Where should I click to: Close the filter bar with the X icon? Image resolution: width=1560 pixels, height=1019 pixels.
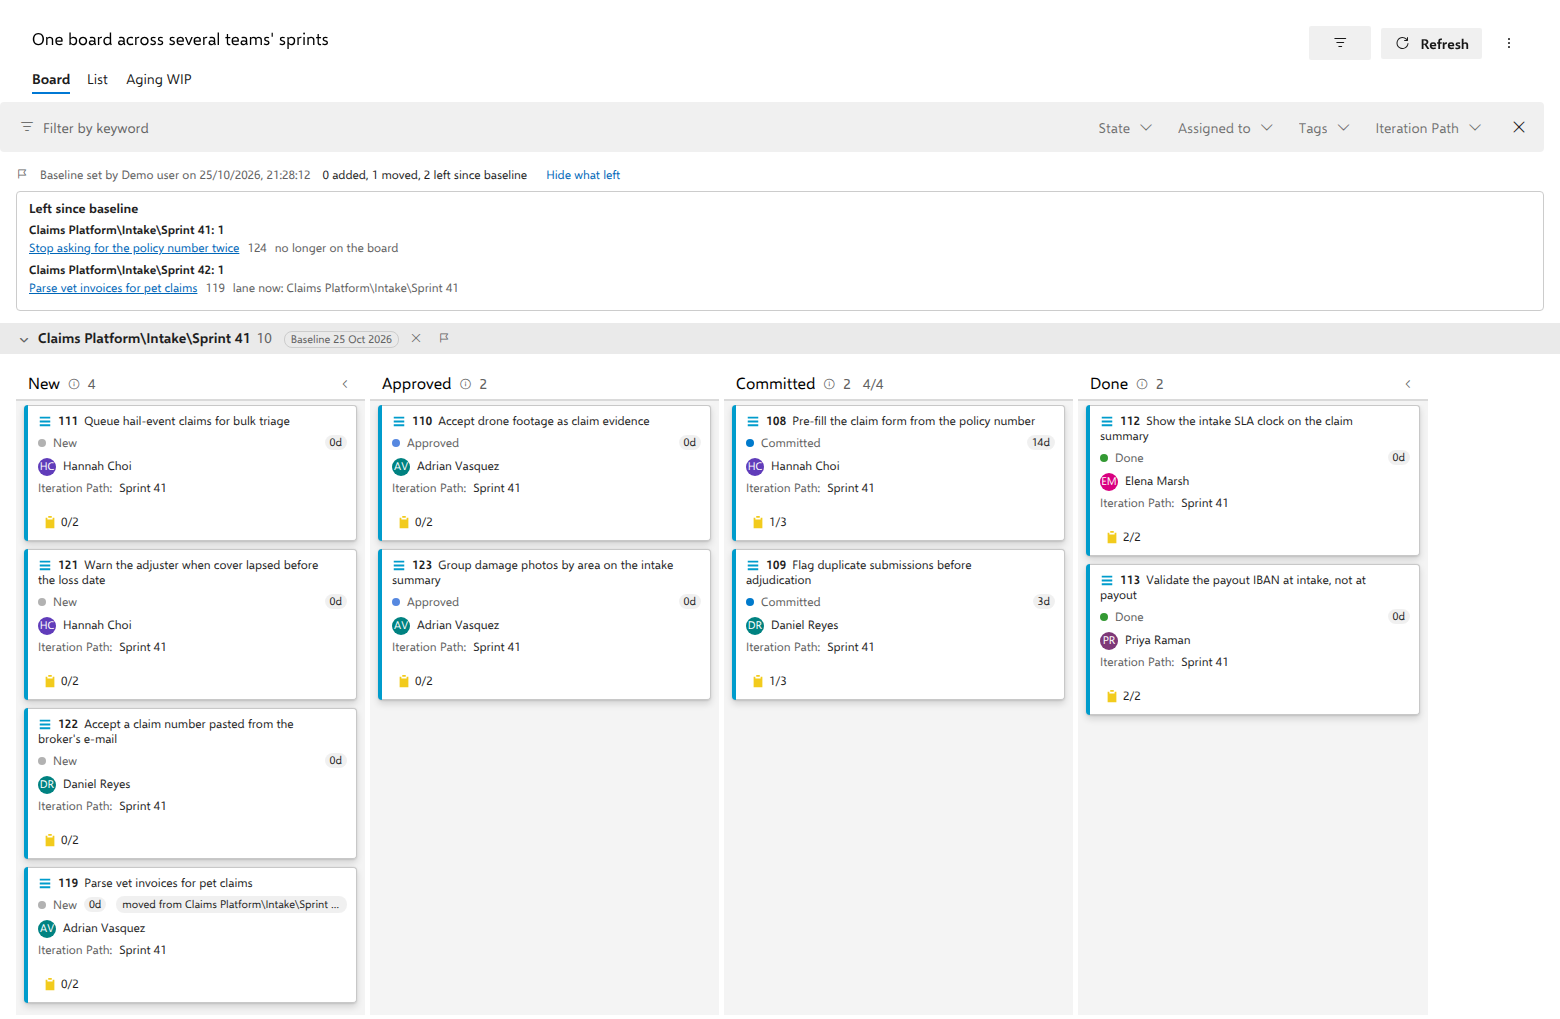(x=1519, y=127)
